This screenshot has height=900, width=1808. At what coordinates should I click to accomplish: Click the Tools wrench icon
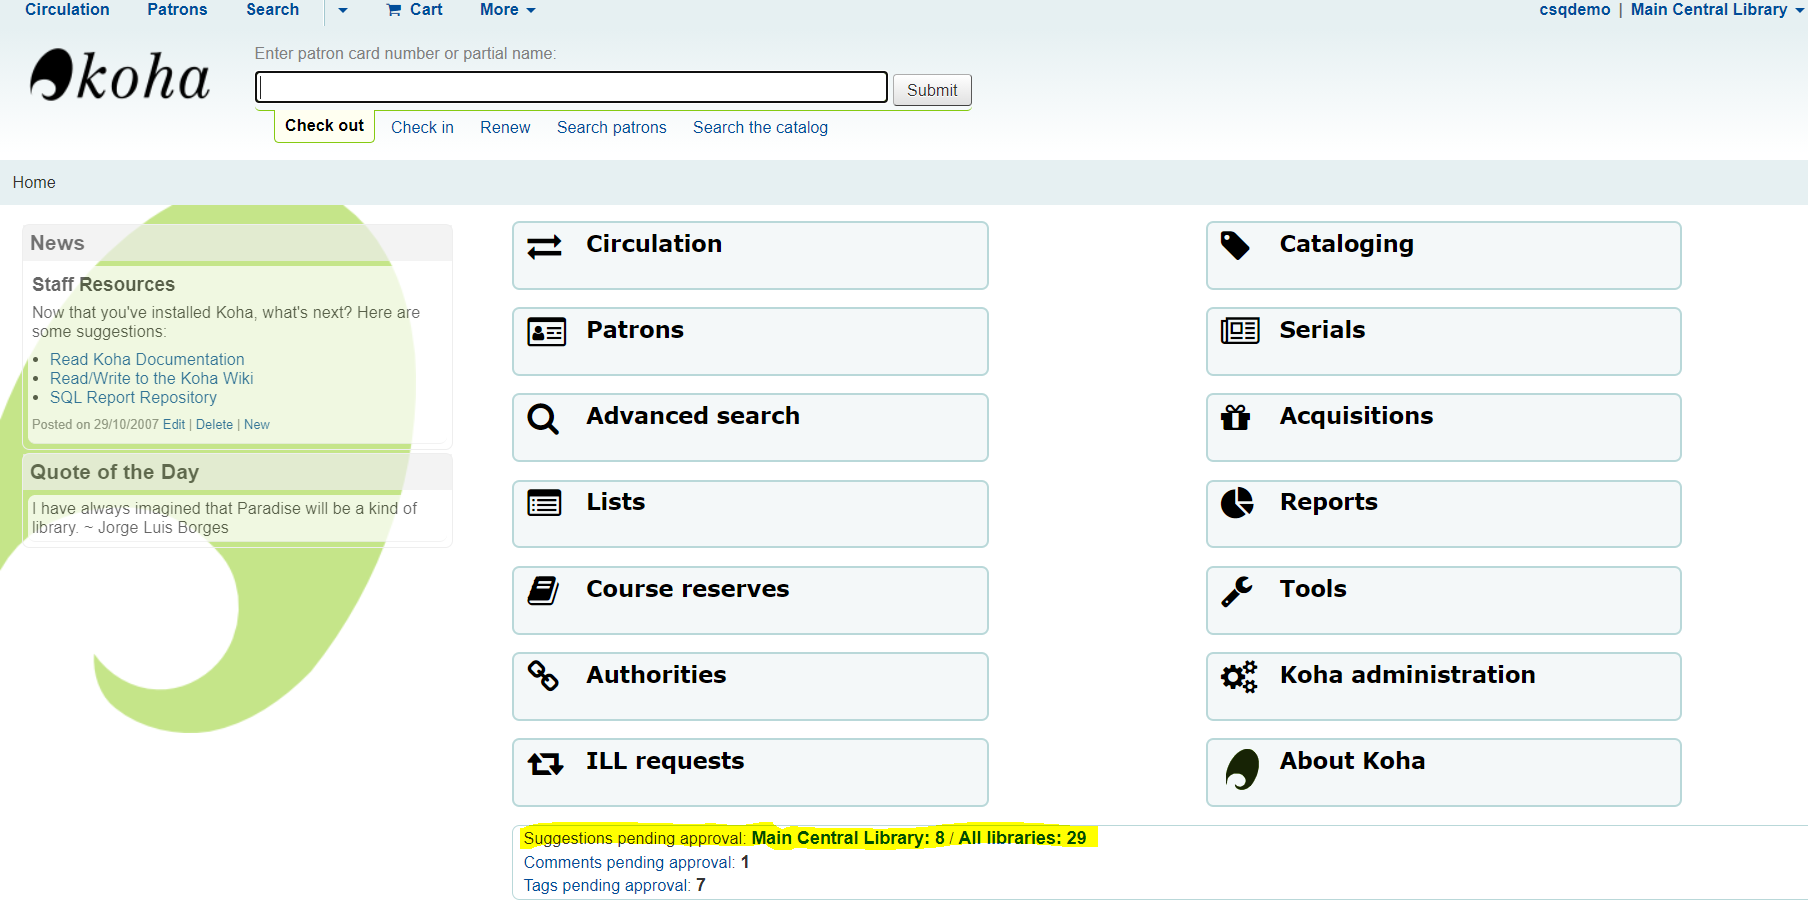1237,591
